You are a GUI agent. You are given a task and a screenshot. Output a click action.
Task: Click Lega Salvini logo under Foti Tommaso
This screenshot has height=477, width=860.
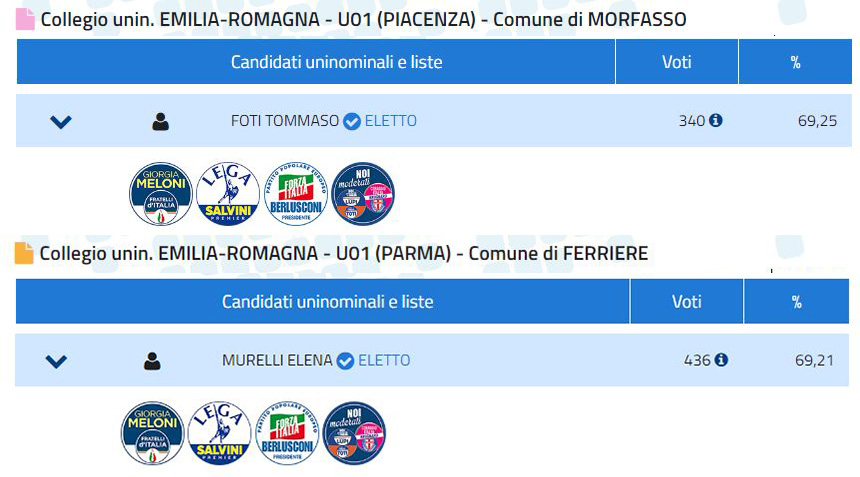[x=228, y=194]
